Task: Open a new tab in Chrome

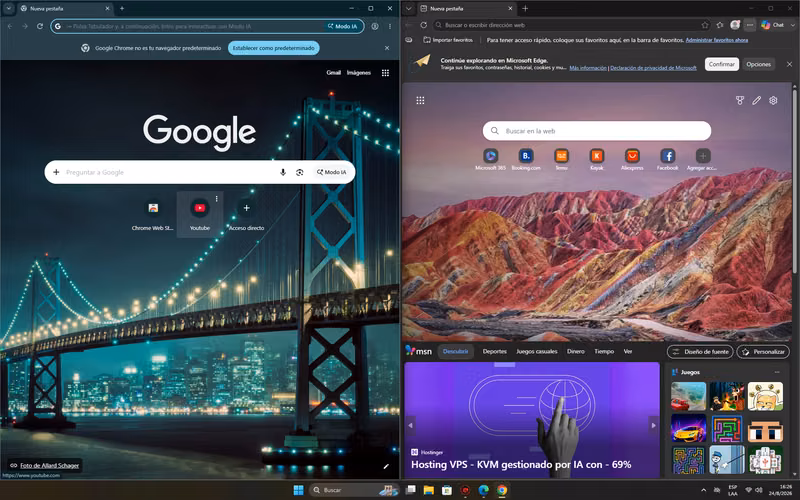Action: [121, 9]
